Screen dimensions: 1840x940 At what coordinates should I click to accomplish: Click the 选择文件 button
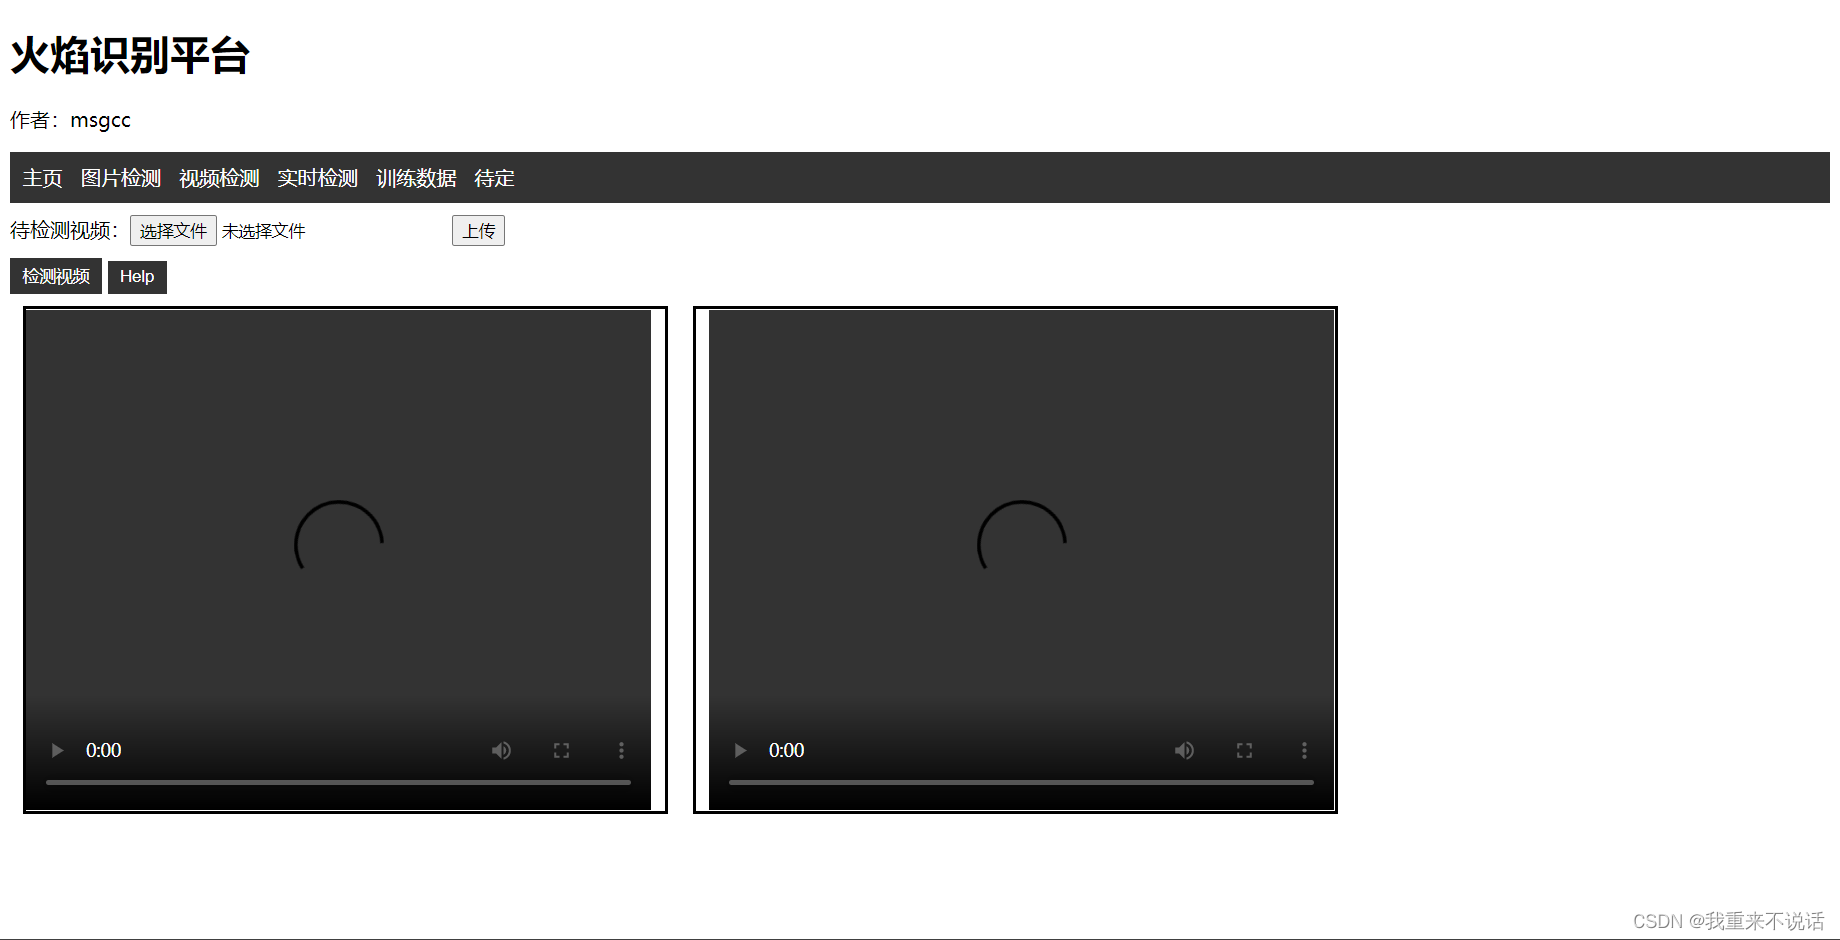tap(173, 231)
